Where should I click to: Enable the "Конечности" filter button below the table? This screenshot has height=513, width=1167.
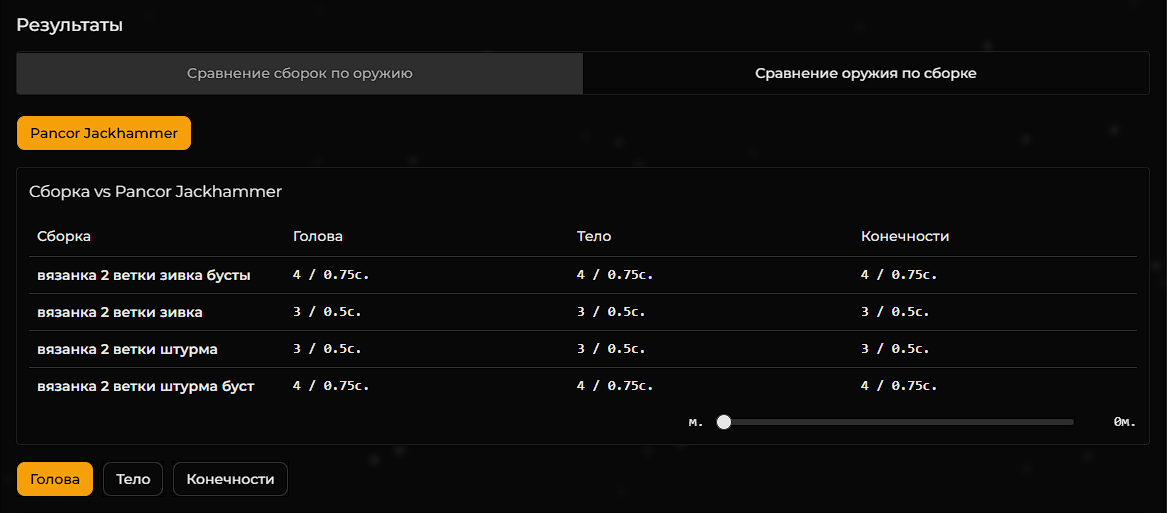231,479
